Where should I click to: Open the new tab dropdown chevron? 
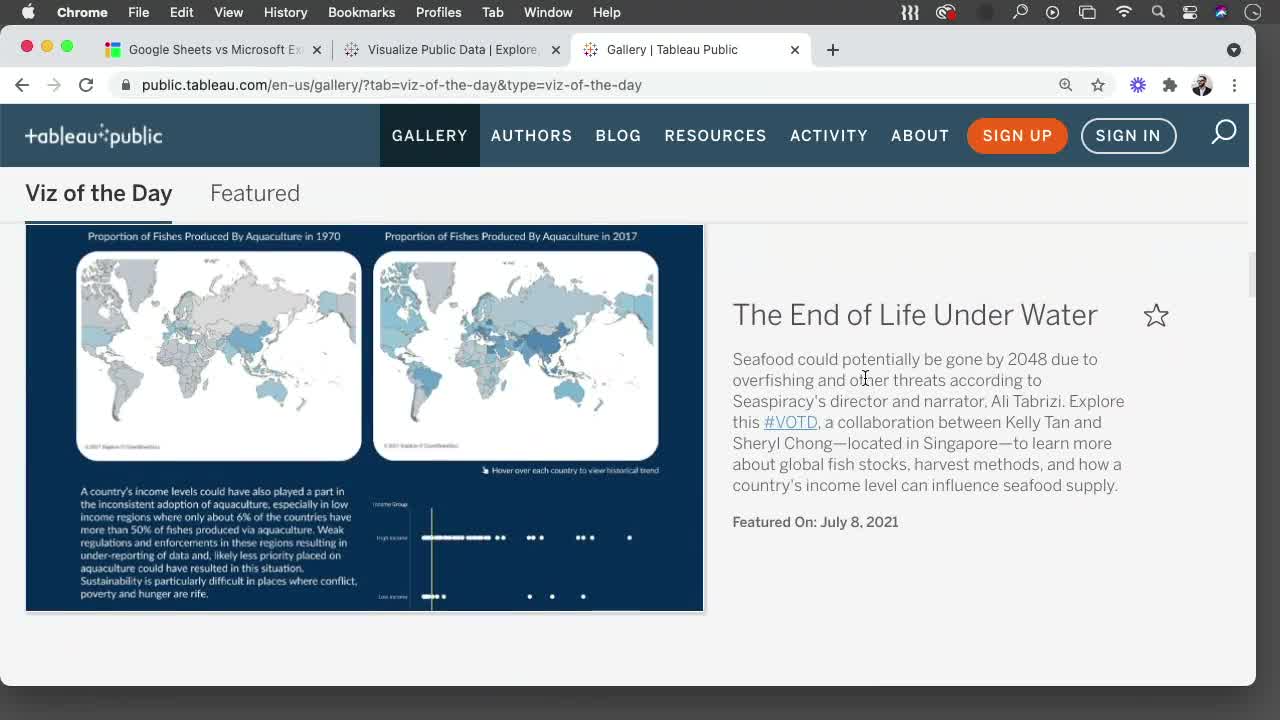(x=1234, y=49)
